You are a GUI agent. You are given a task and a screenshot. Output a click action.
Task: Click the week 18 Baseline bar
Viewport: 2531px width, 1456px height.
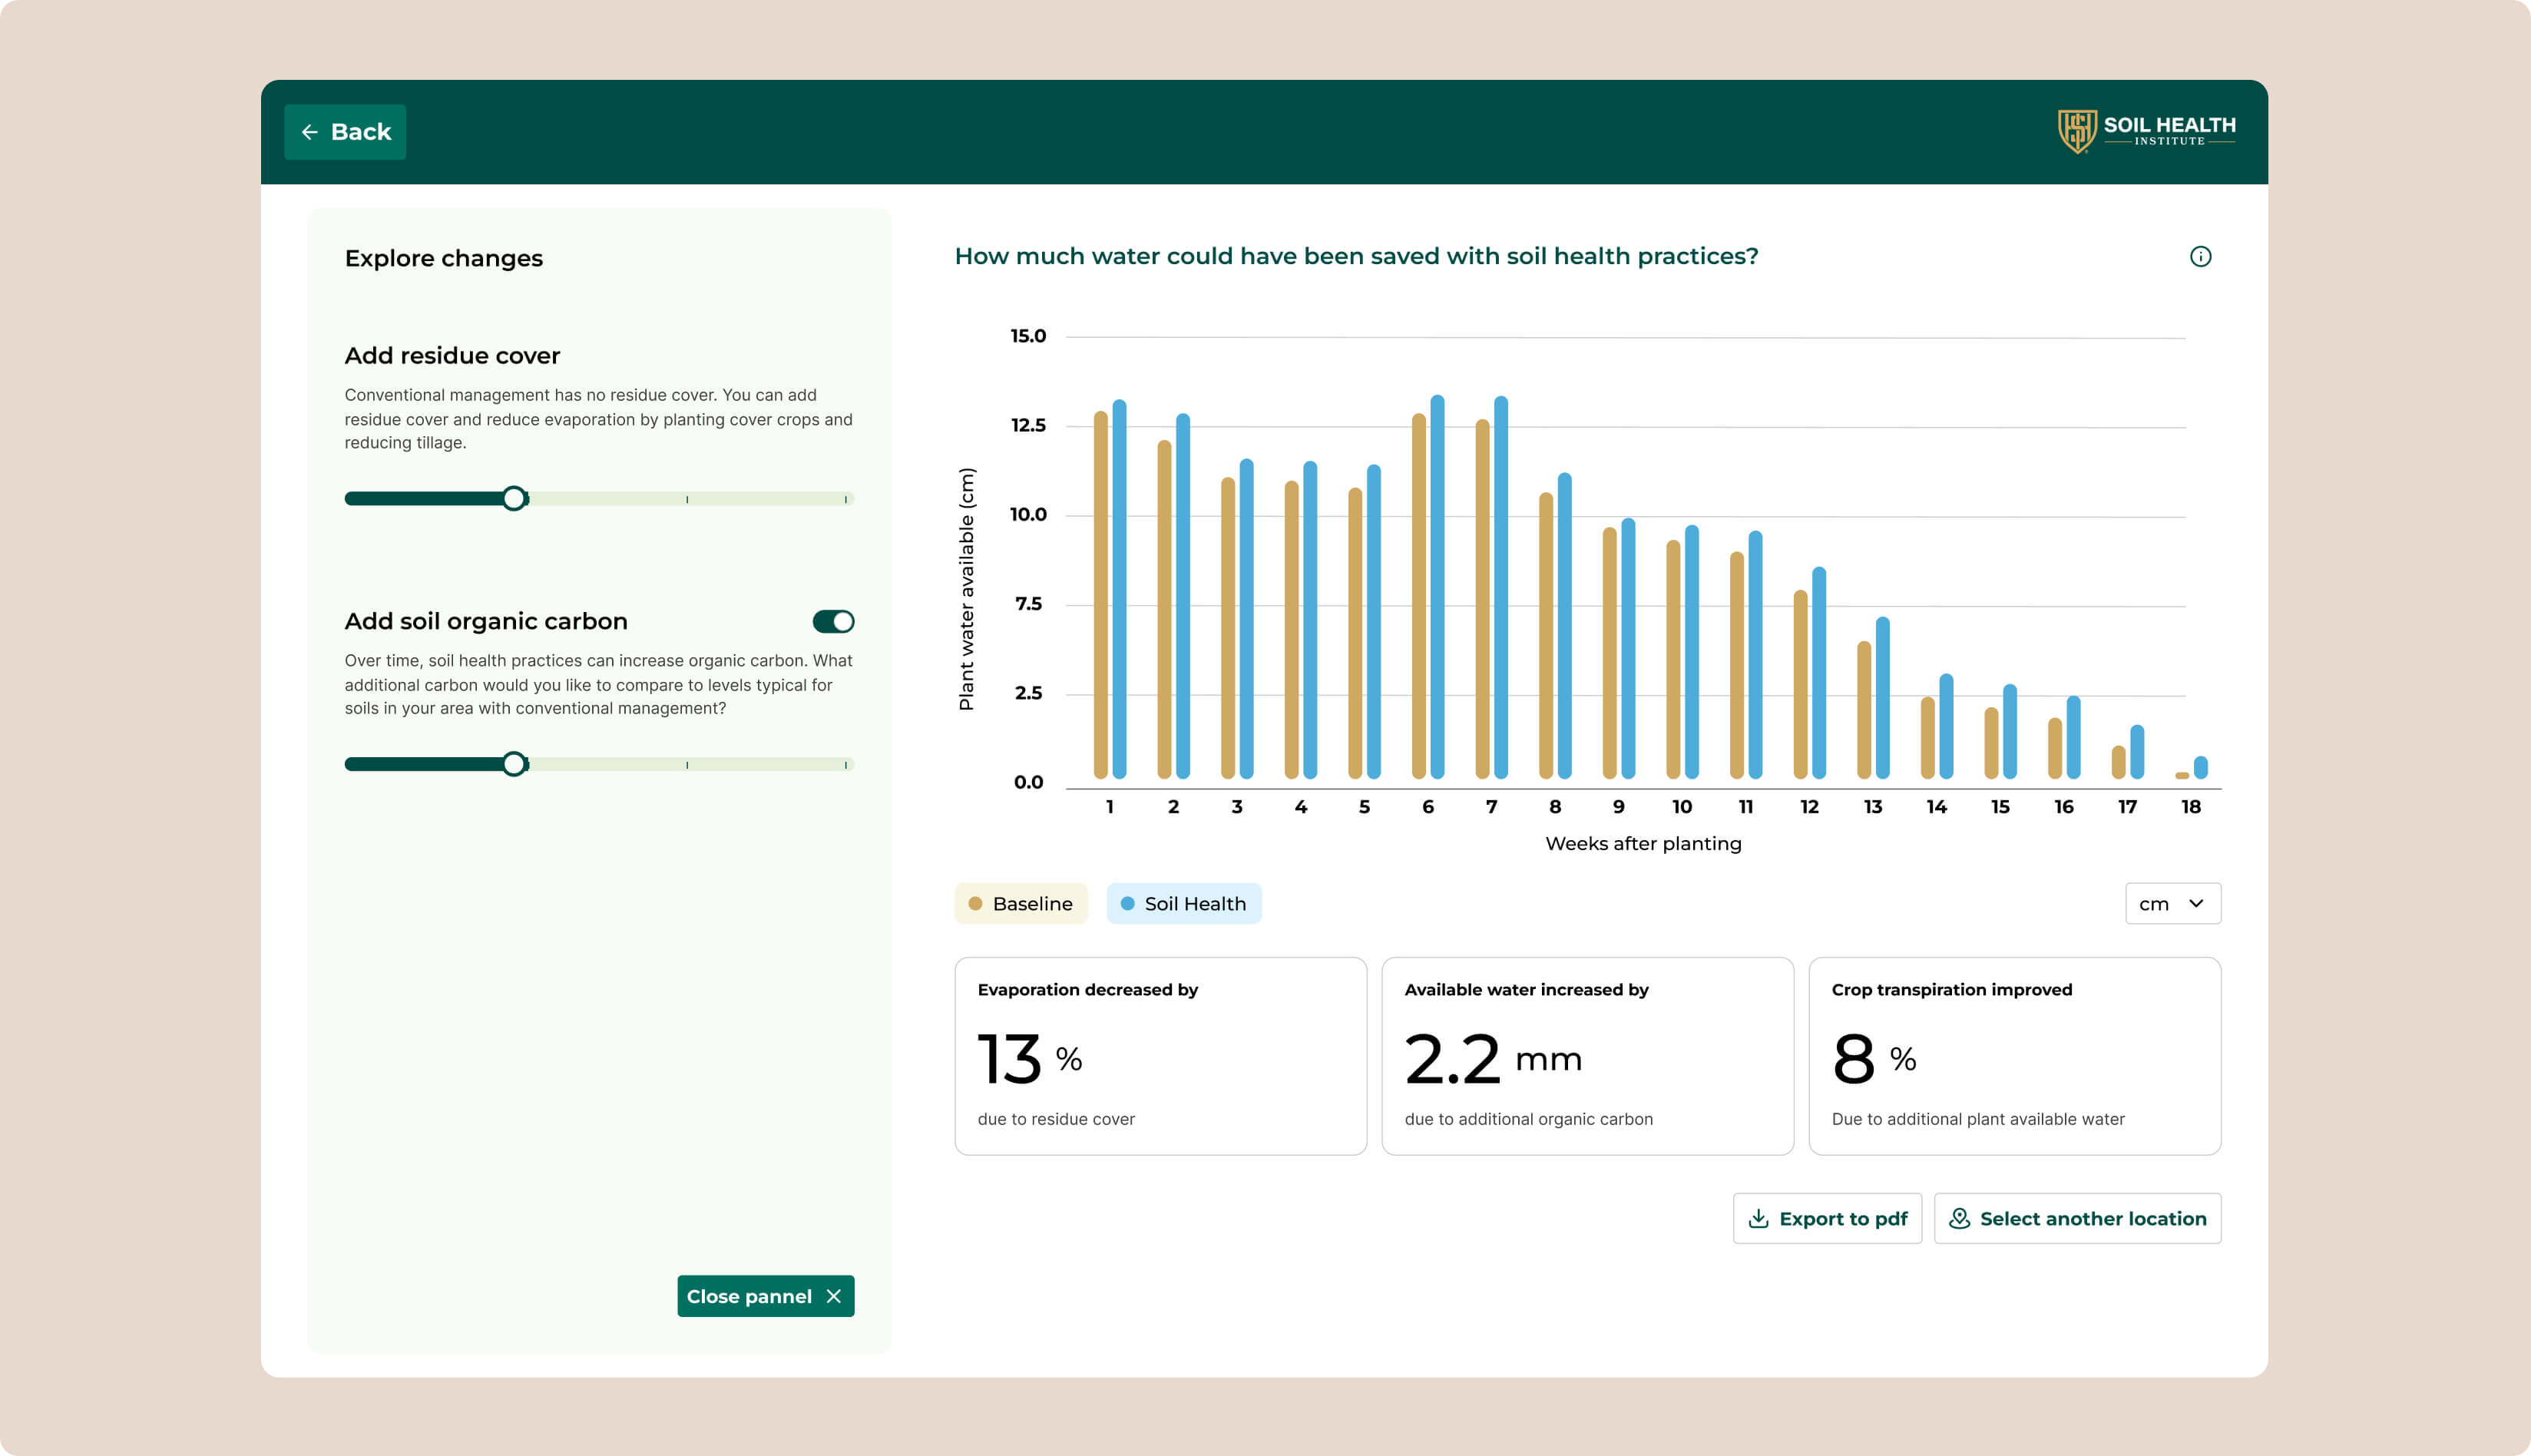(x=2182, y=775)
